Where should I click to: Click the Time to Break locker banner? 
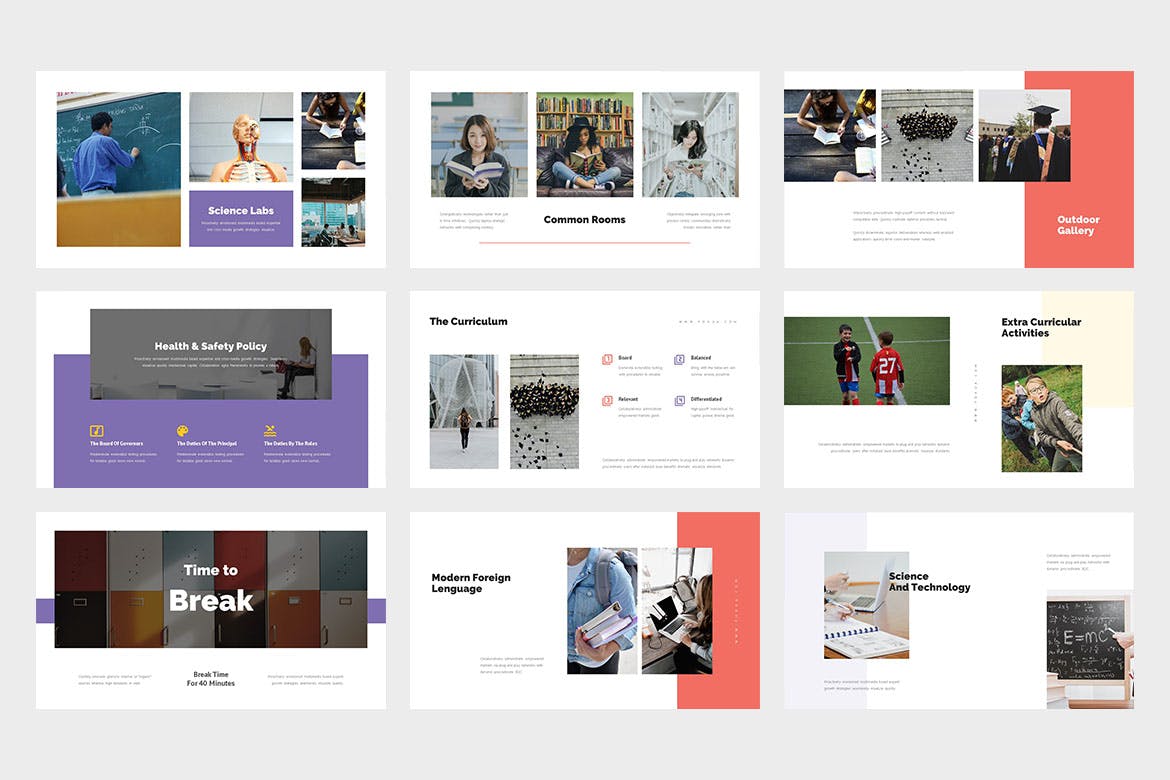coord(211,588)
